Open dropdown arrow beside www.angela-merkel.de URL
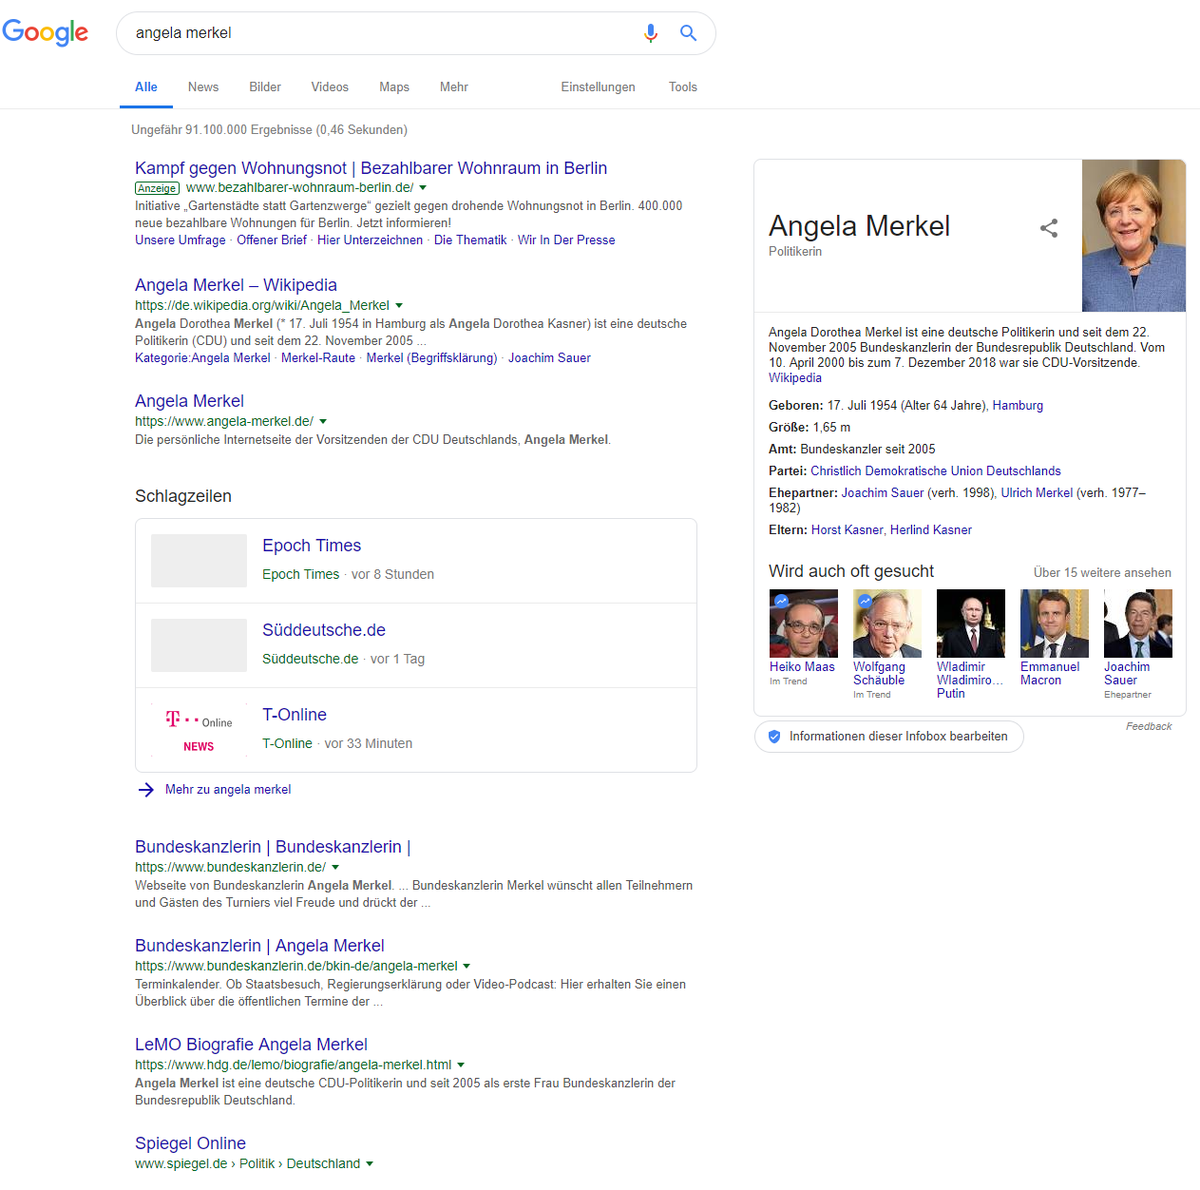The width and height of the screenshot is (1200, 1190). 323,422
